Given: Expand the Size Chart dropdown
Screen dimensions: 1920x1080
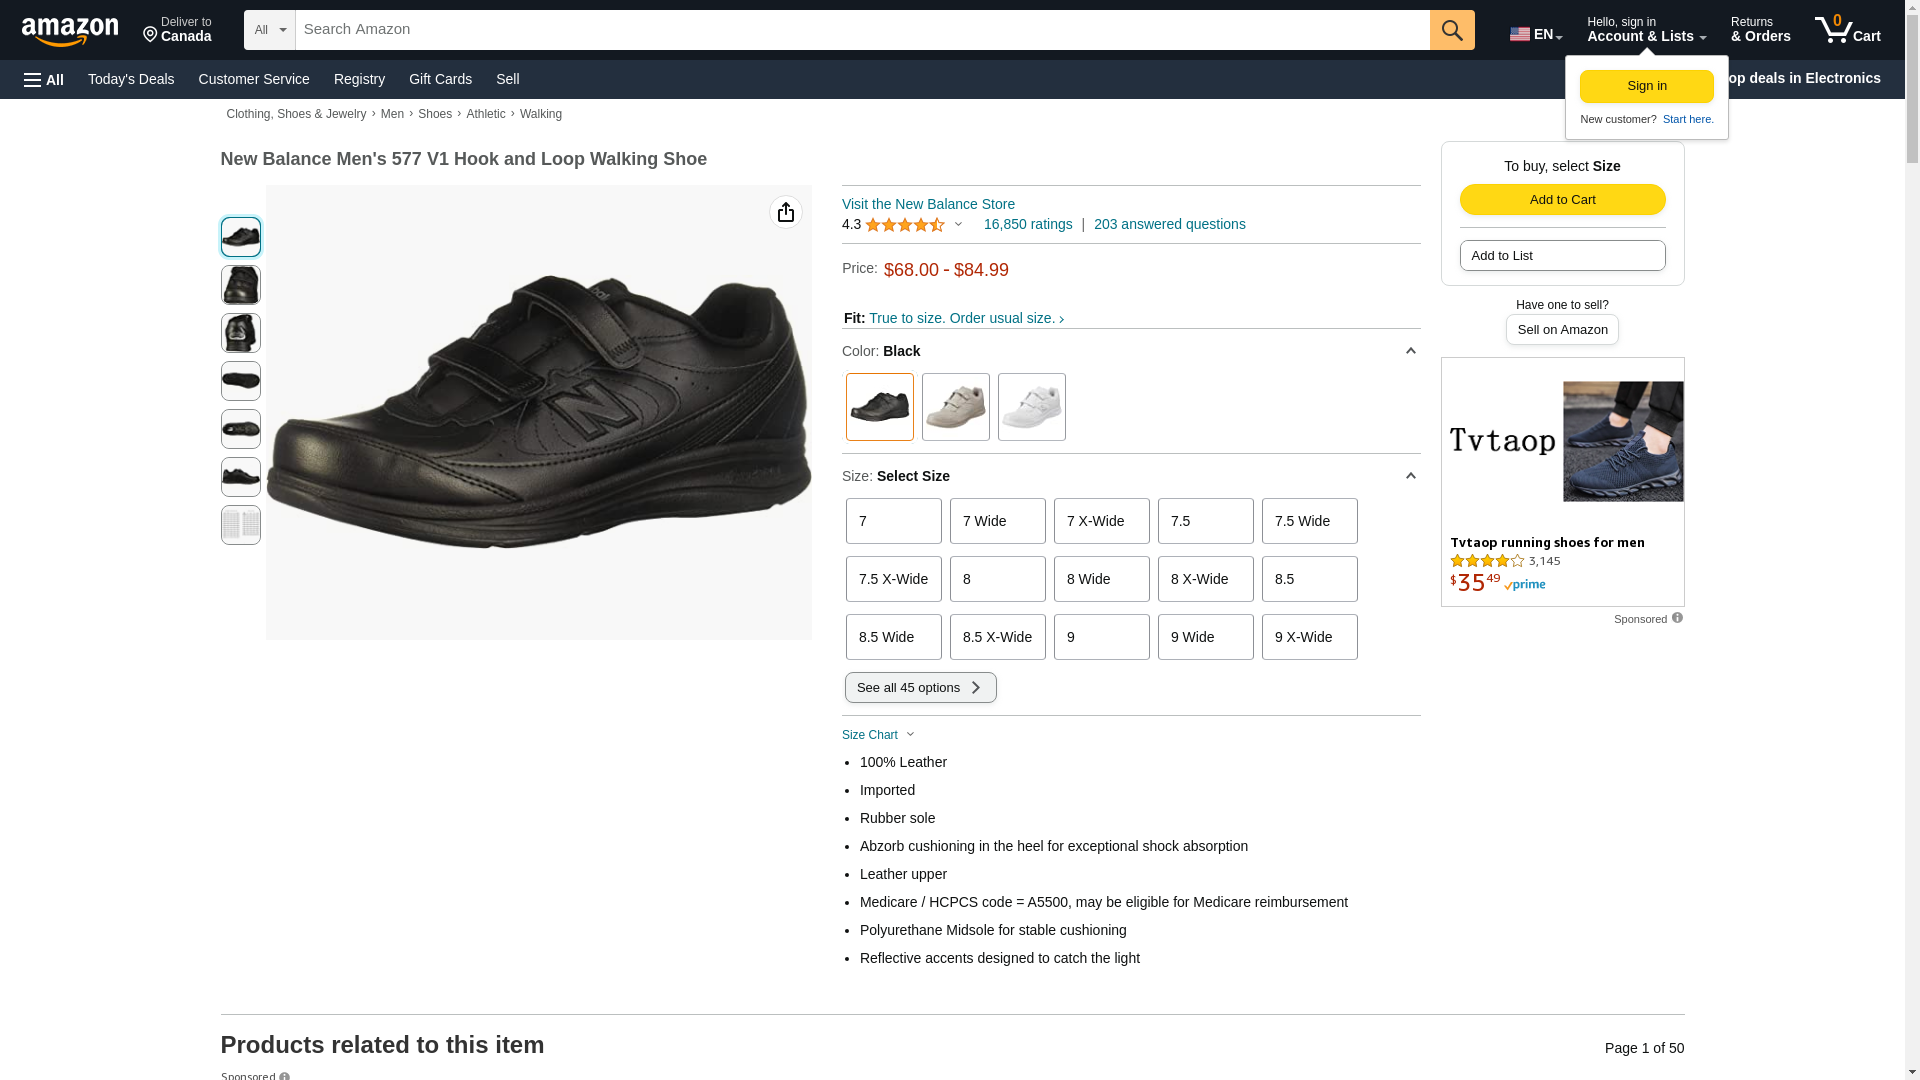Looking at the screenshot, I should click(x=878, y=735).
